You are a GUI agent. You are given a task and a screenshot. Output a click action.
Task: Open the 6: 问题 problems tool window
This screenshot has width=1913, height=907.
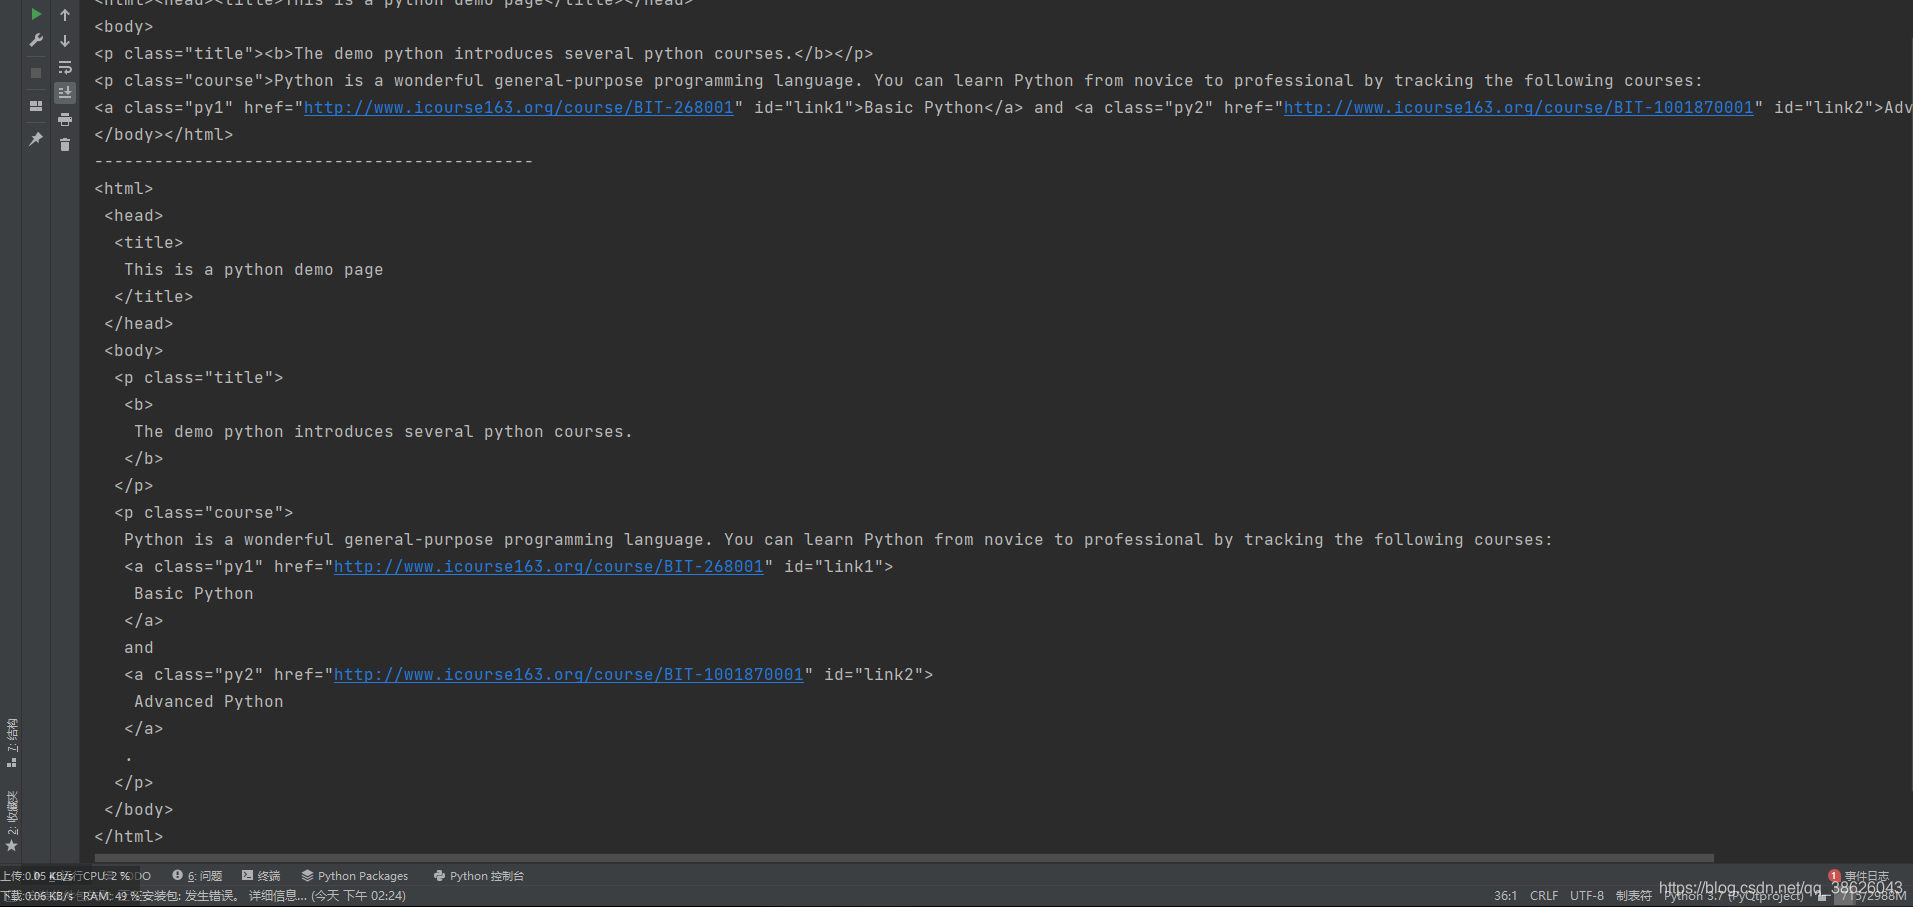(x=197, y=876)
